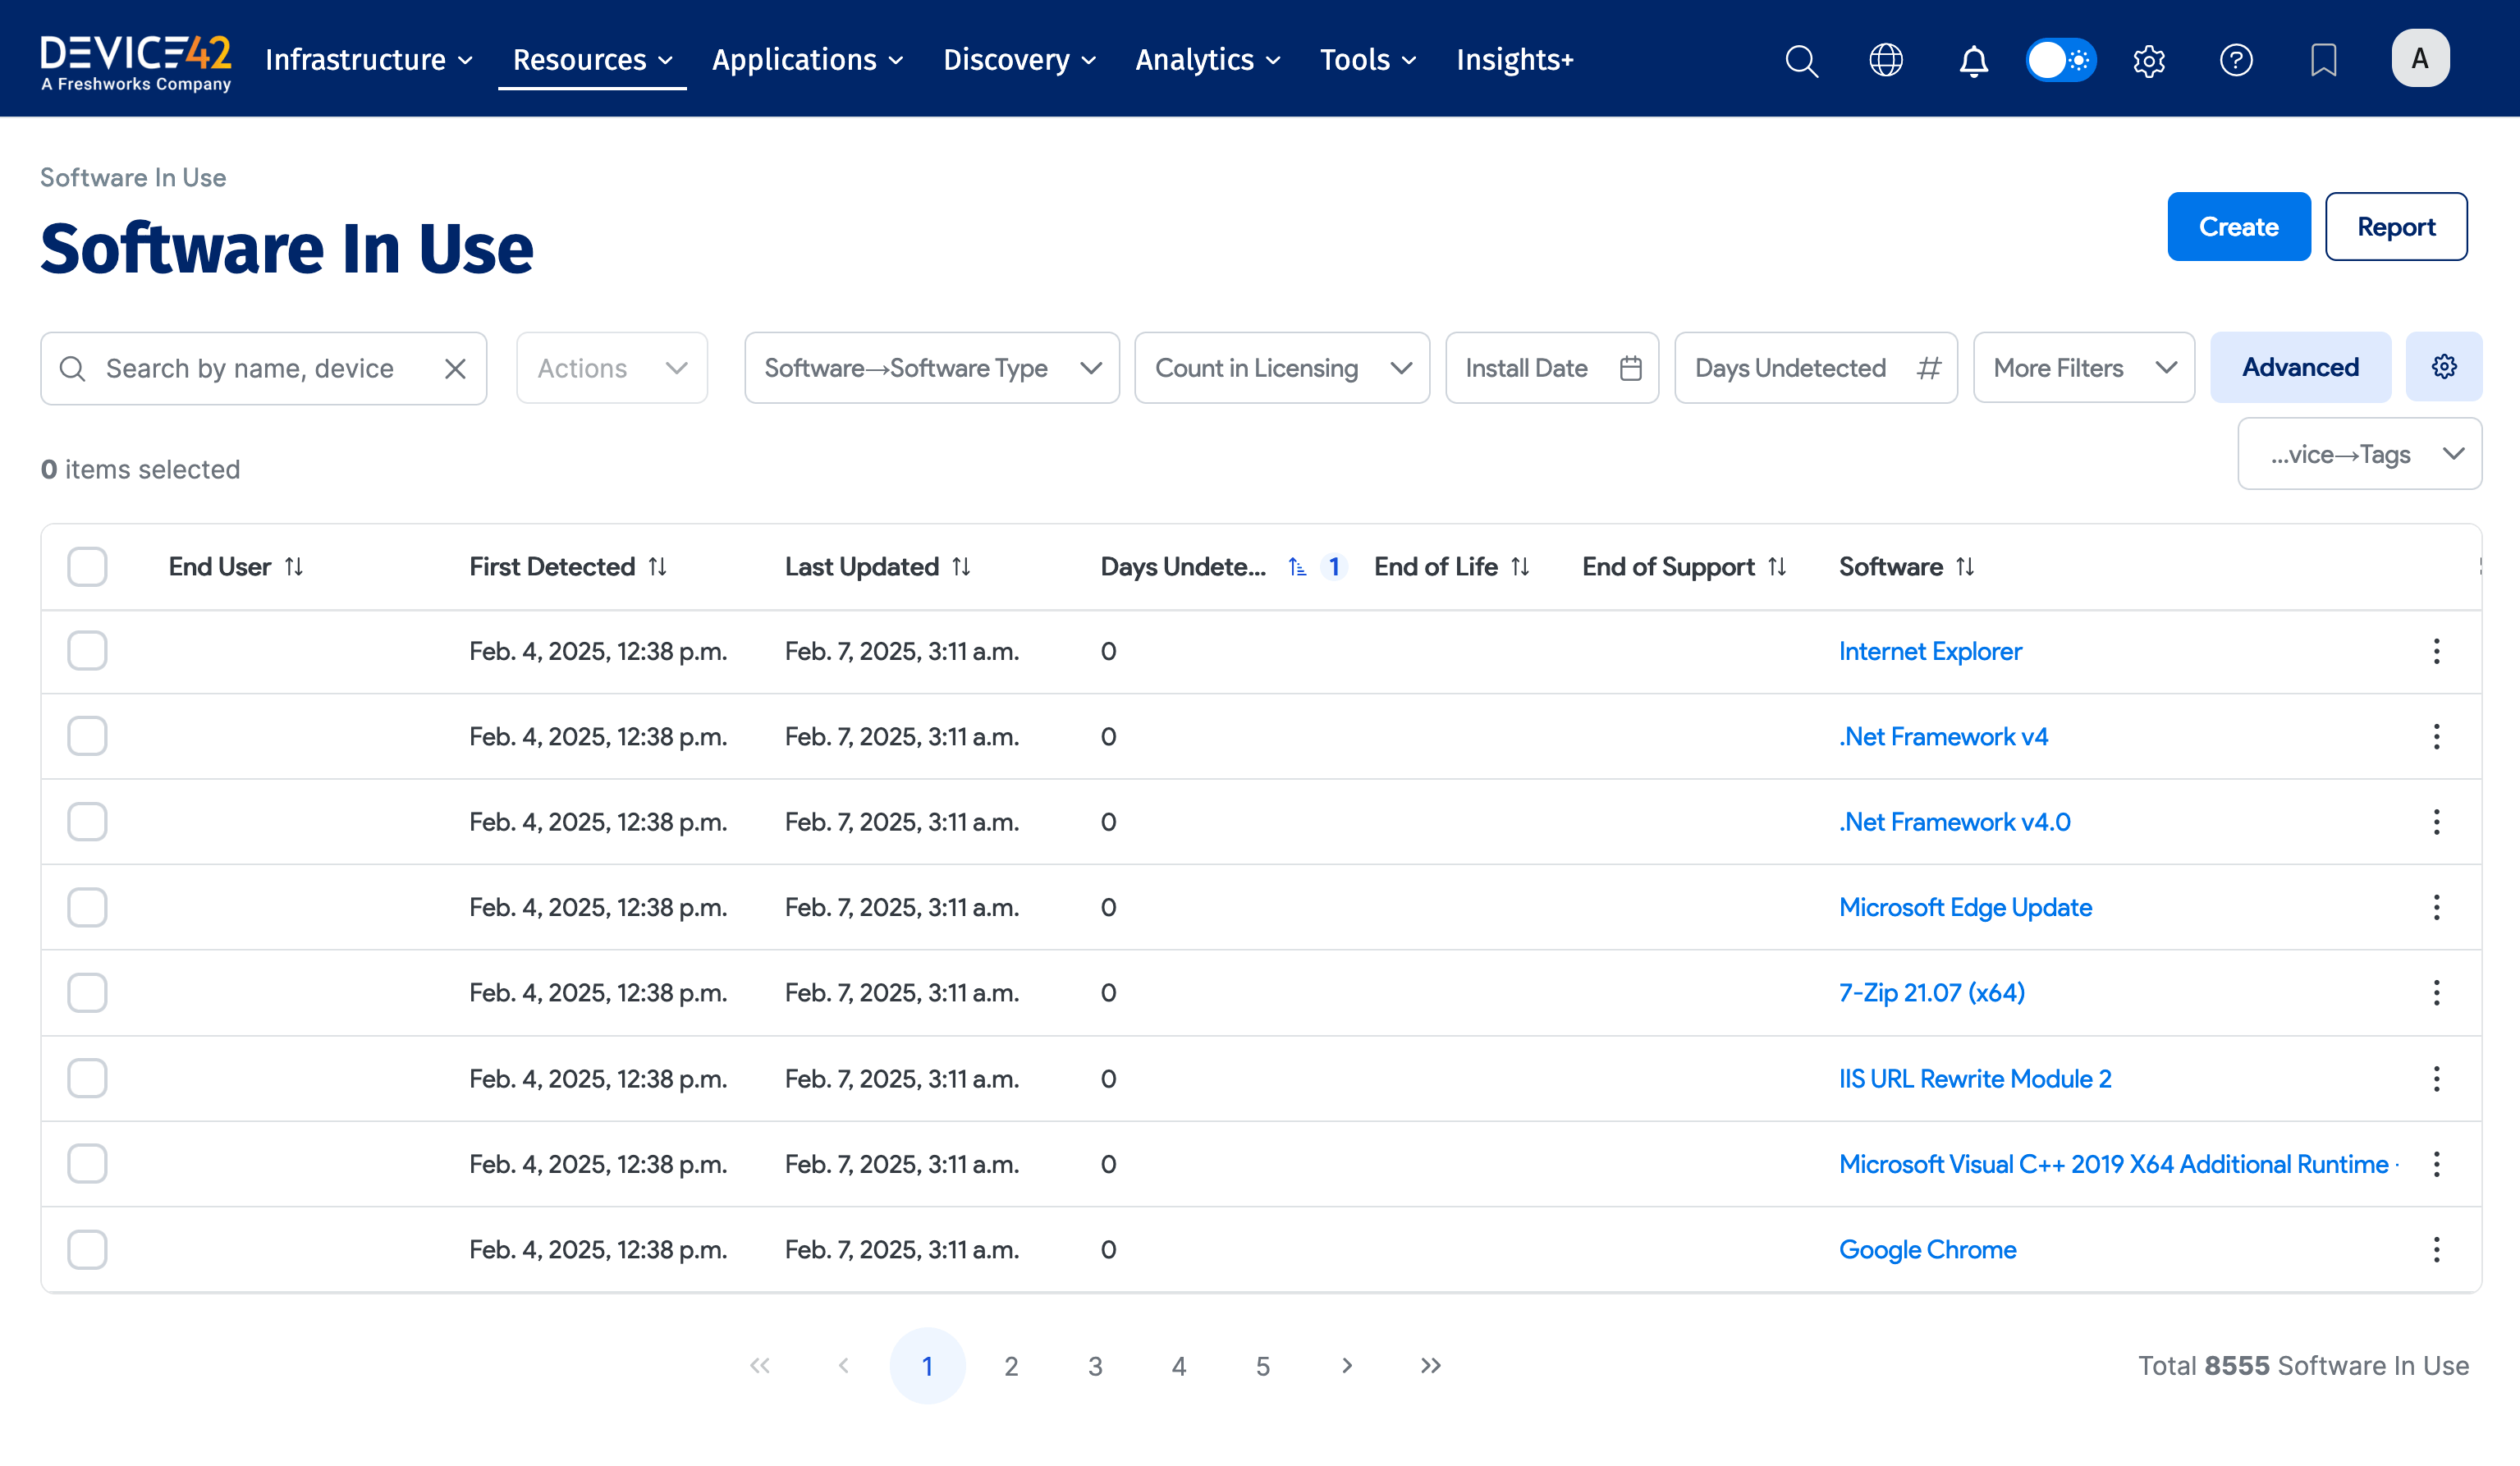Clear the search field with X icon
Viewport: 2520px width, 1466px height.
pyautogui.click(x=455, y=369)
